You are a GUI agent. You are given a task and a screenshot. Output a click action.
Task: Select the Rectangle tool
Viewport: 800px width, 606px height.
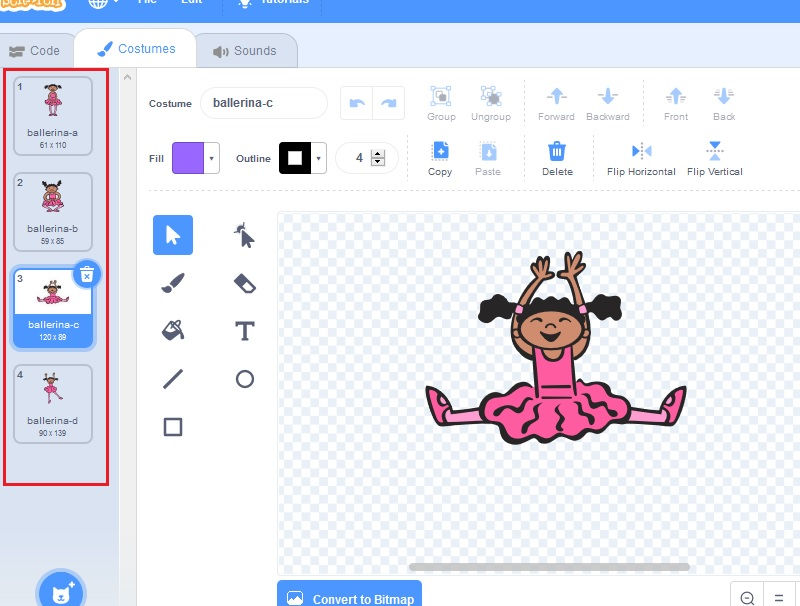click(x=173, y=427)
